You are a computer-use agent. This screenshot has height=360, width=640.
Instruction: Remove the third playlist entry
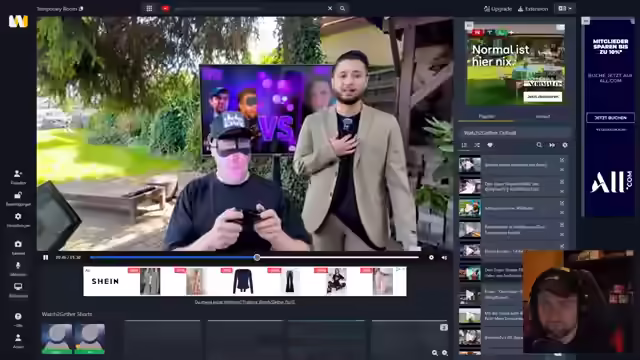[x=562, y=213]
